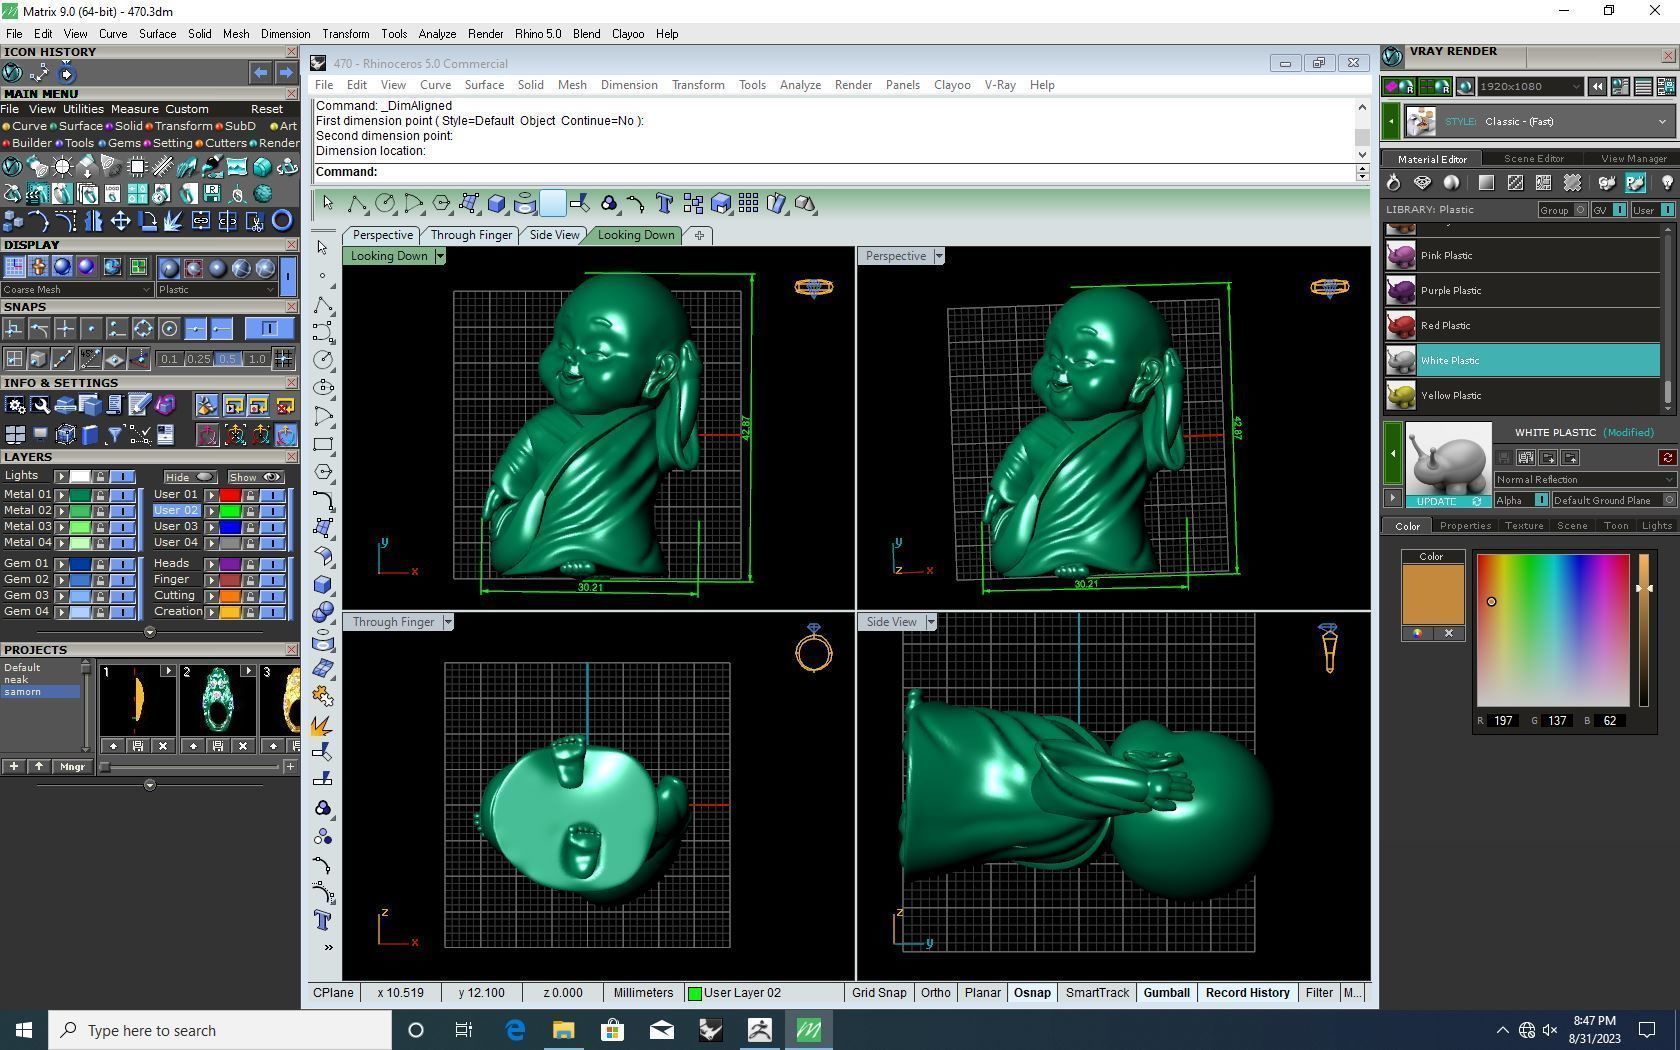The height and width of the screenshot is (1050, 1680).
Task: Click the Text tool in left vertical toolbar
Action: coord(323,920)
